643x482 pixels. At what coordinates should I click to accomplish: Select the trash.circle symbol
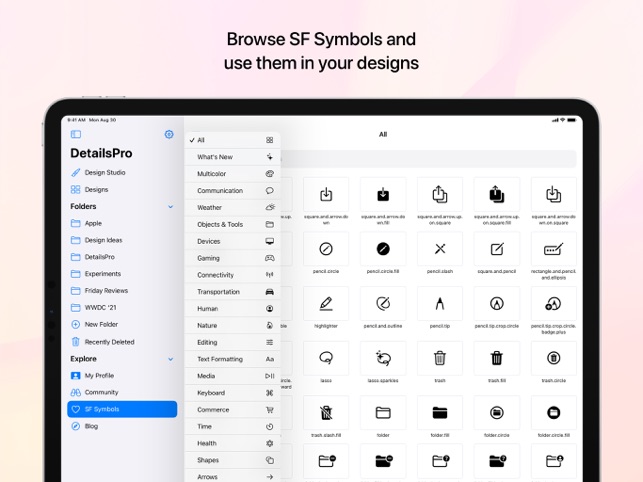(x=554, y=358)
